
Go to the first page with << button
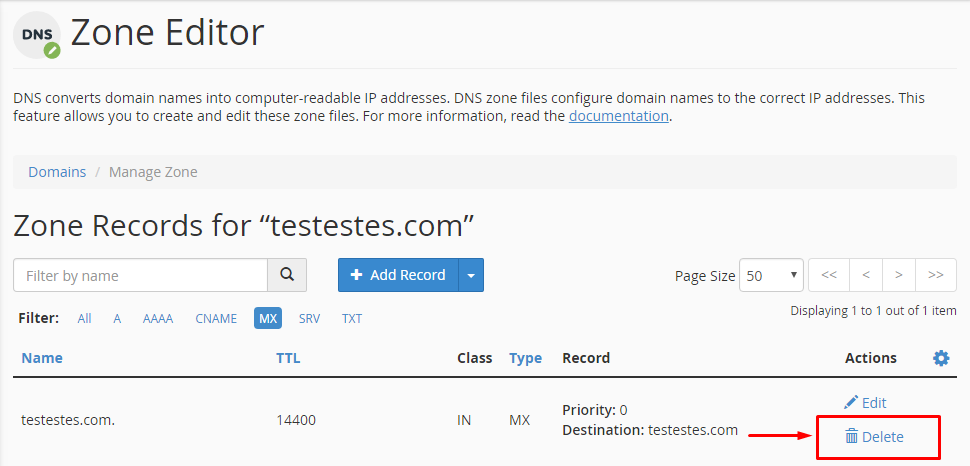pos(829,275)
